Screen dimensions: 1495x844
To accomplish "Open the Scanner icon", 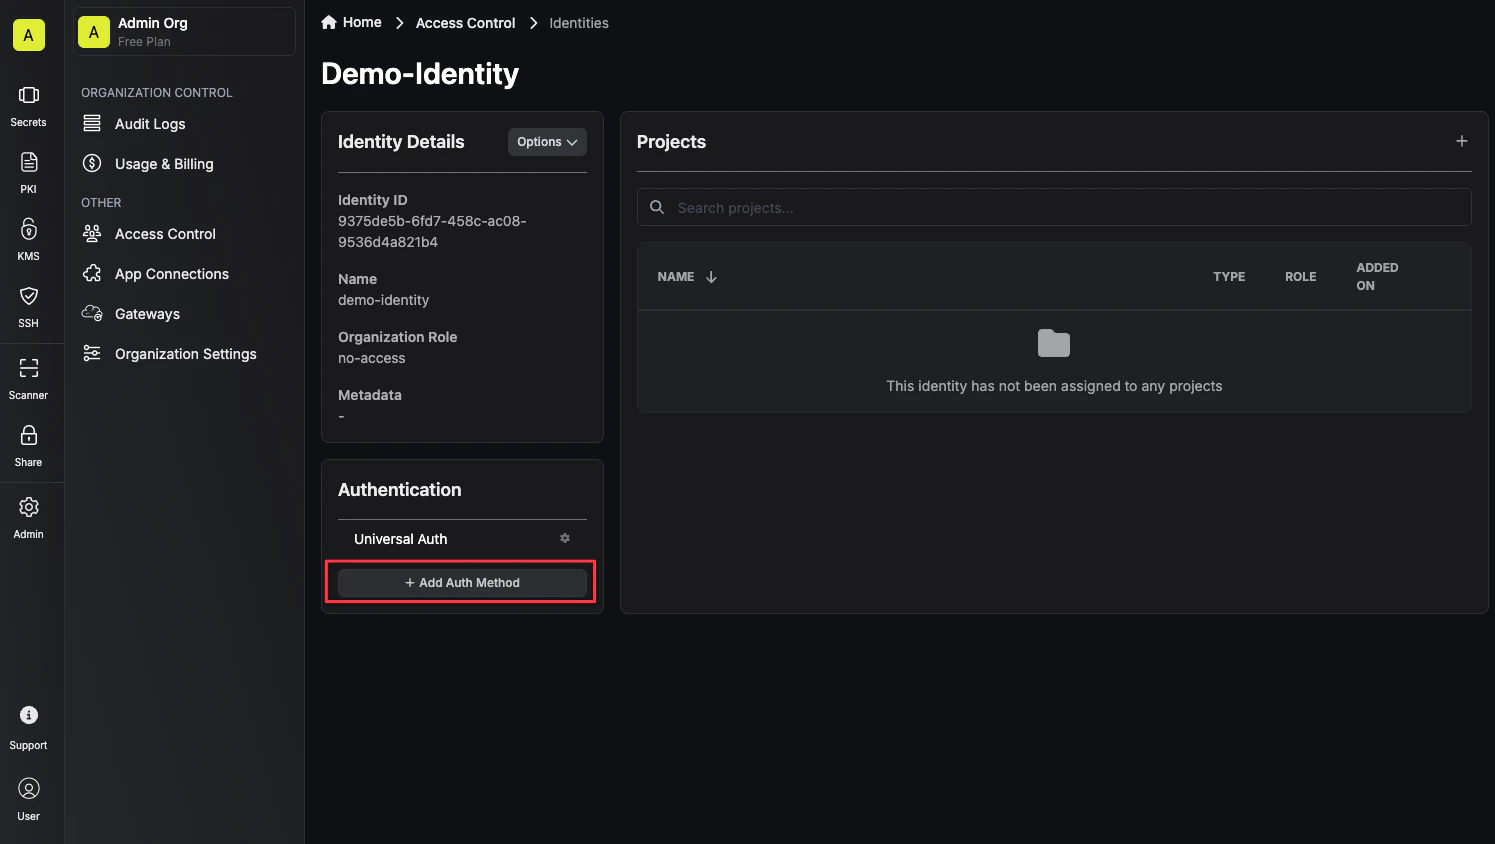I will tap(29, 368).
